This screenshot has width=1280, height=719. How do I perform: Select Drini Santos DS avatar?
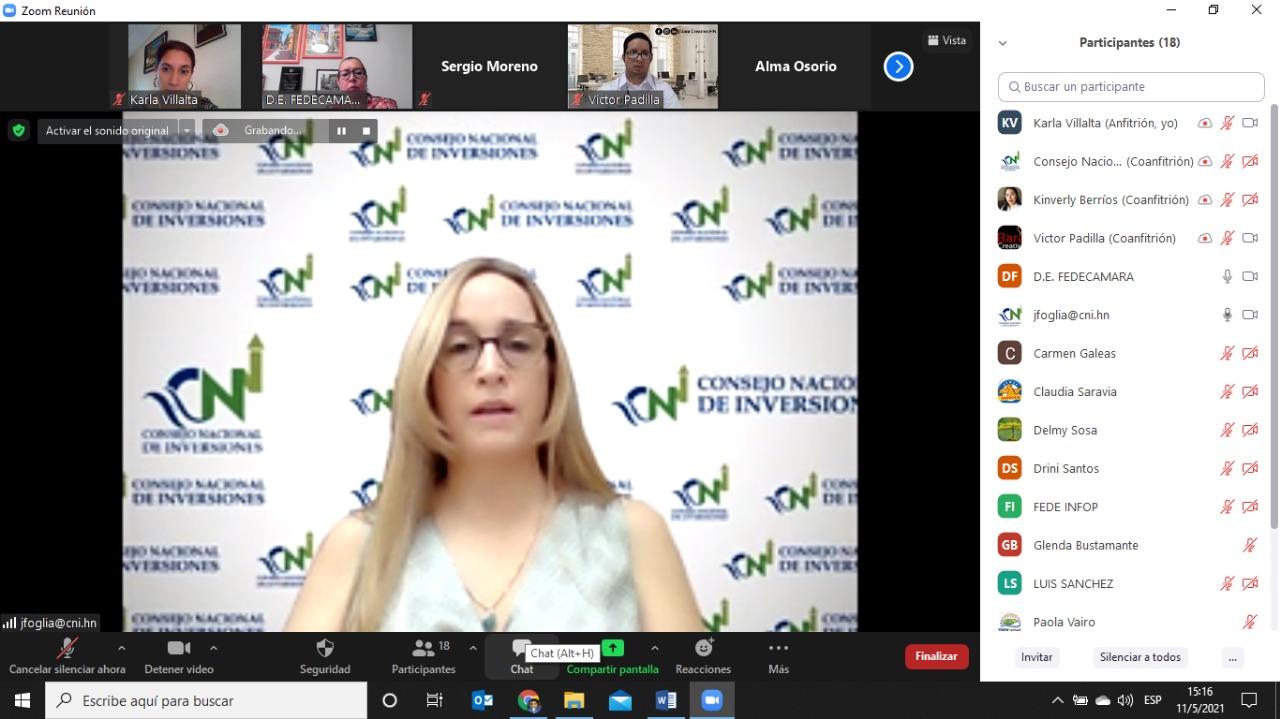click(1010, 468)
